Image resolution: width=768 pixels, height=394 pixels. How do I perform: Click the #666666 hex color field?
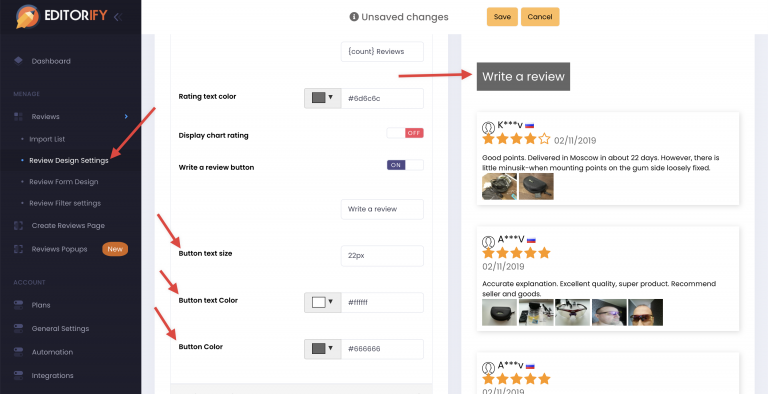click(x=382, y=349)
